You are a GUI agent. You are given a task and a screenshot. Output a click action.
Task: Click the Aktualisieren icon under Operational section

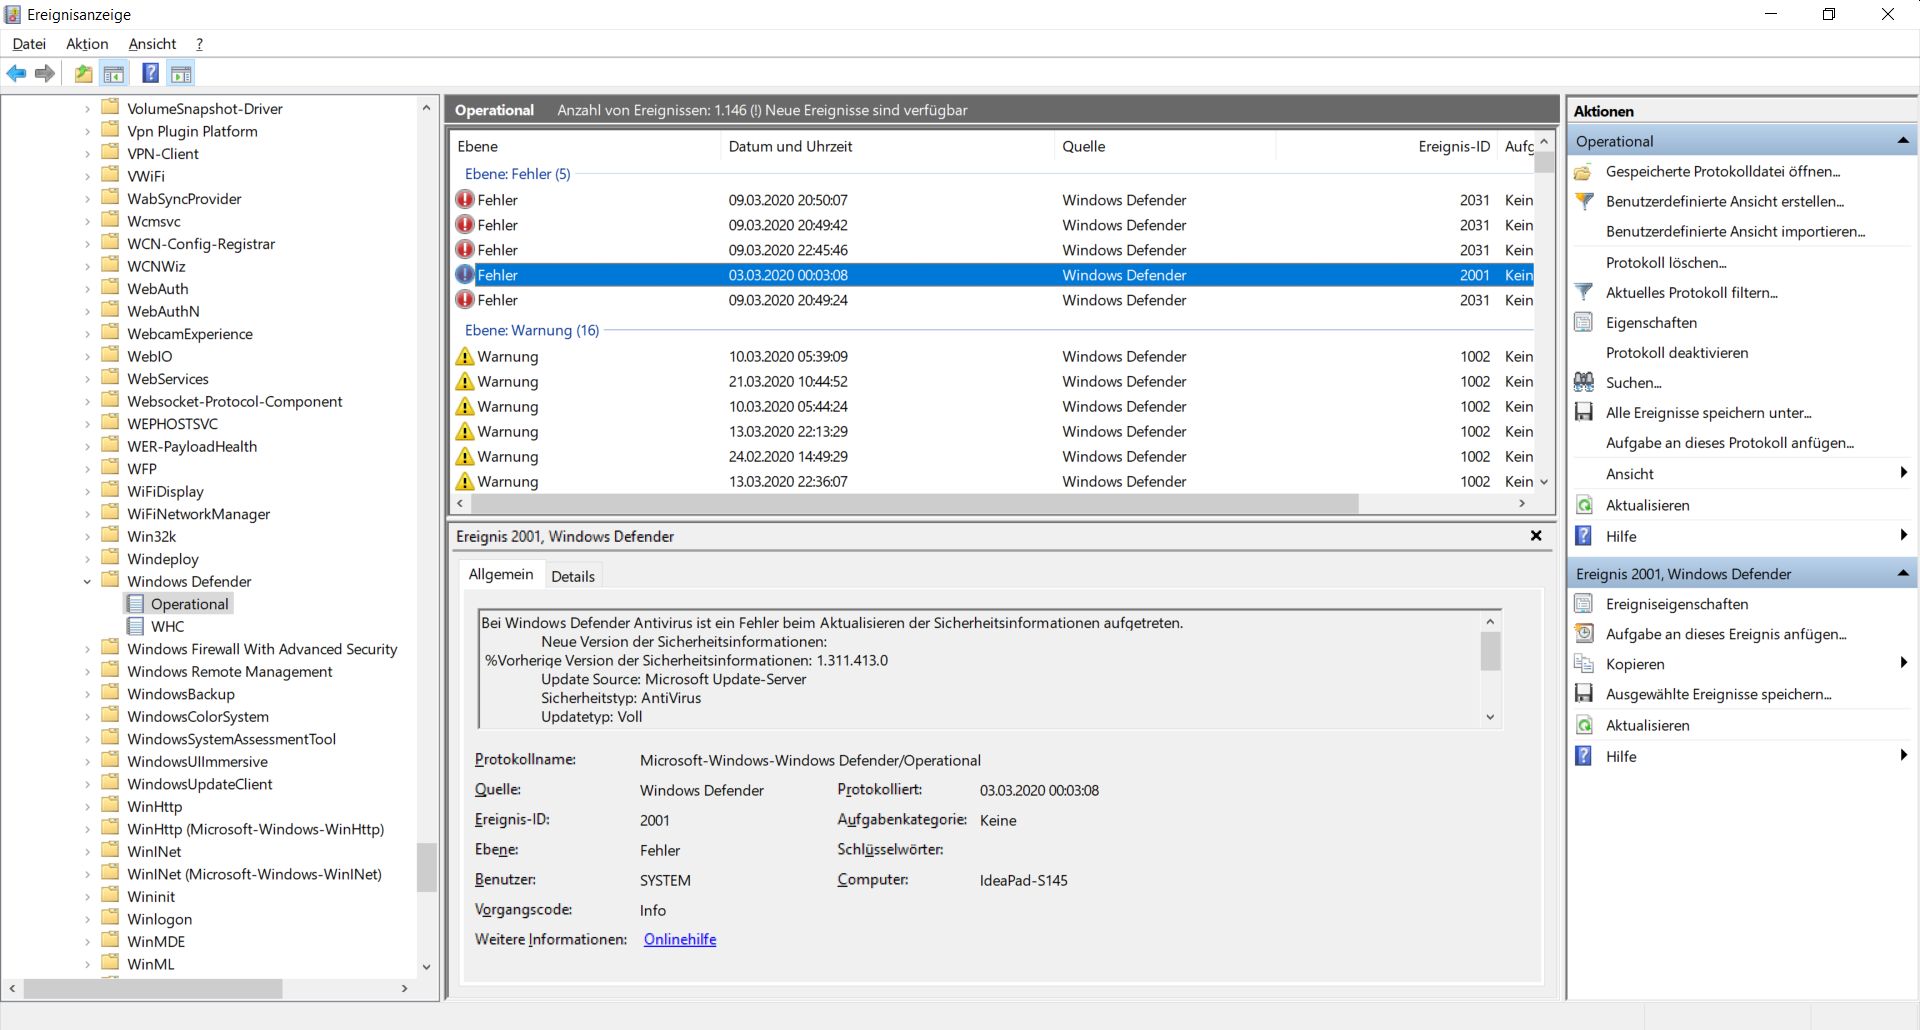click(1584, 505)
